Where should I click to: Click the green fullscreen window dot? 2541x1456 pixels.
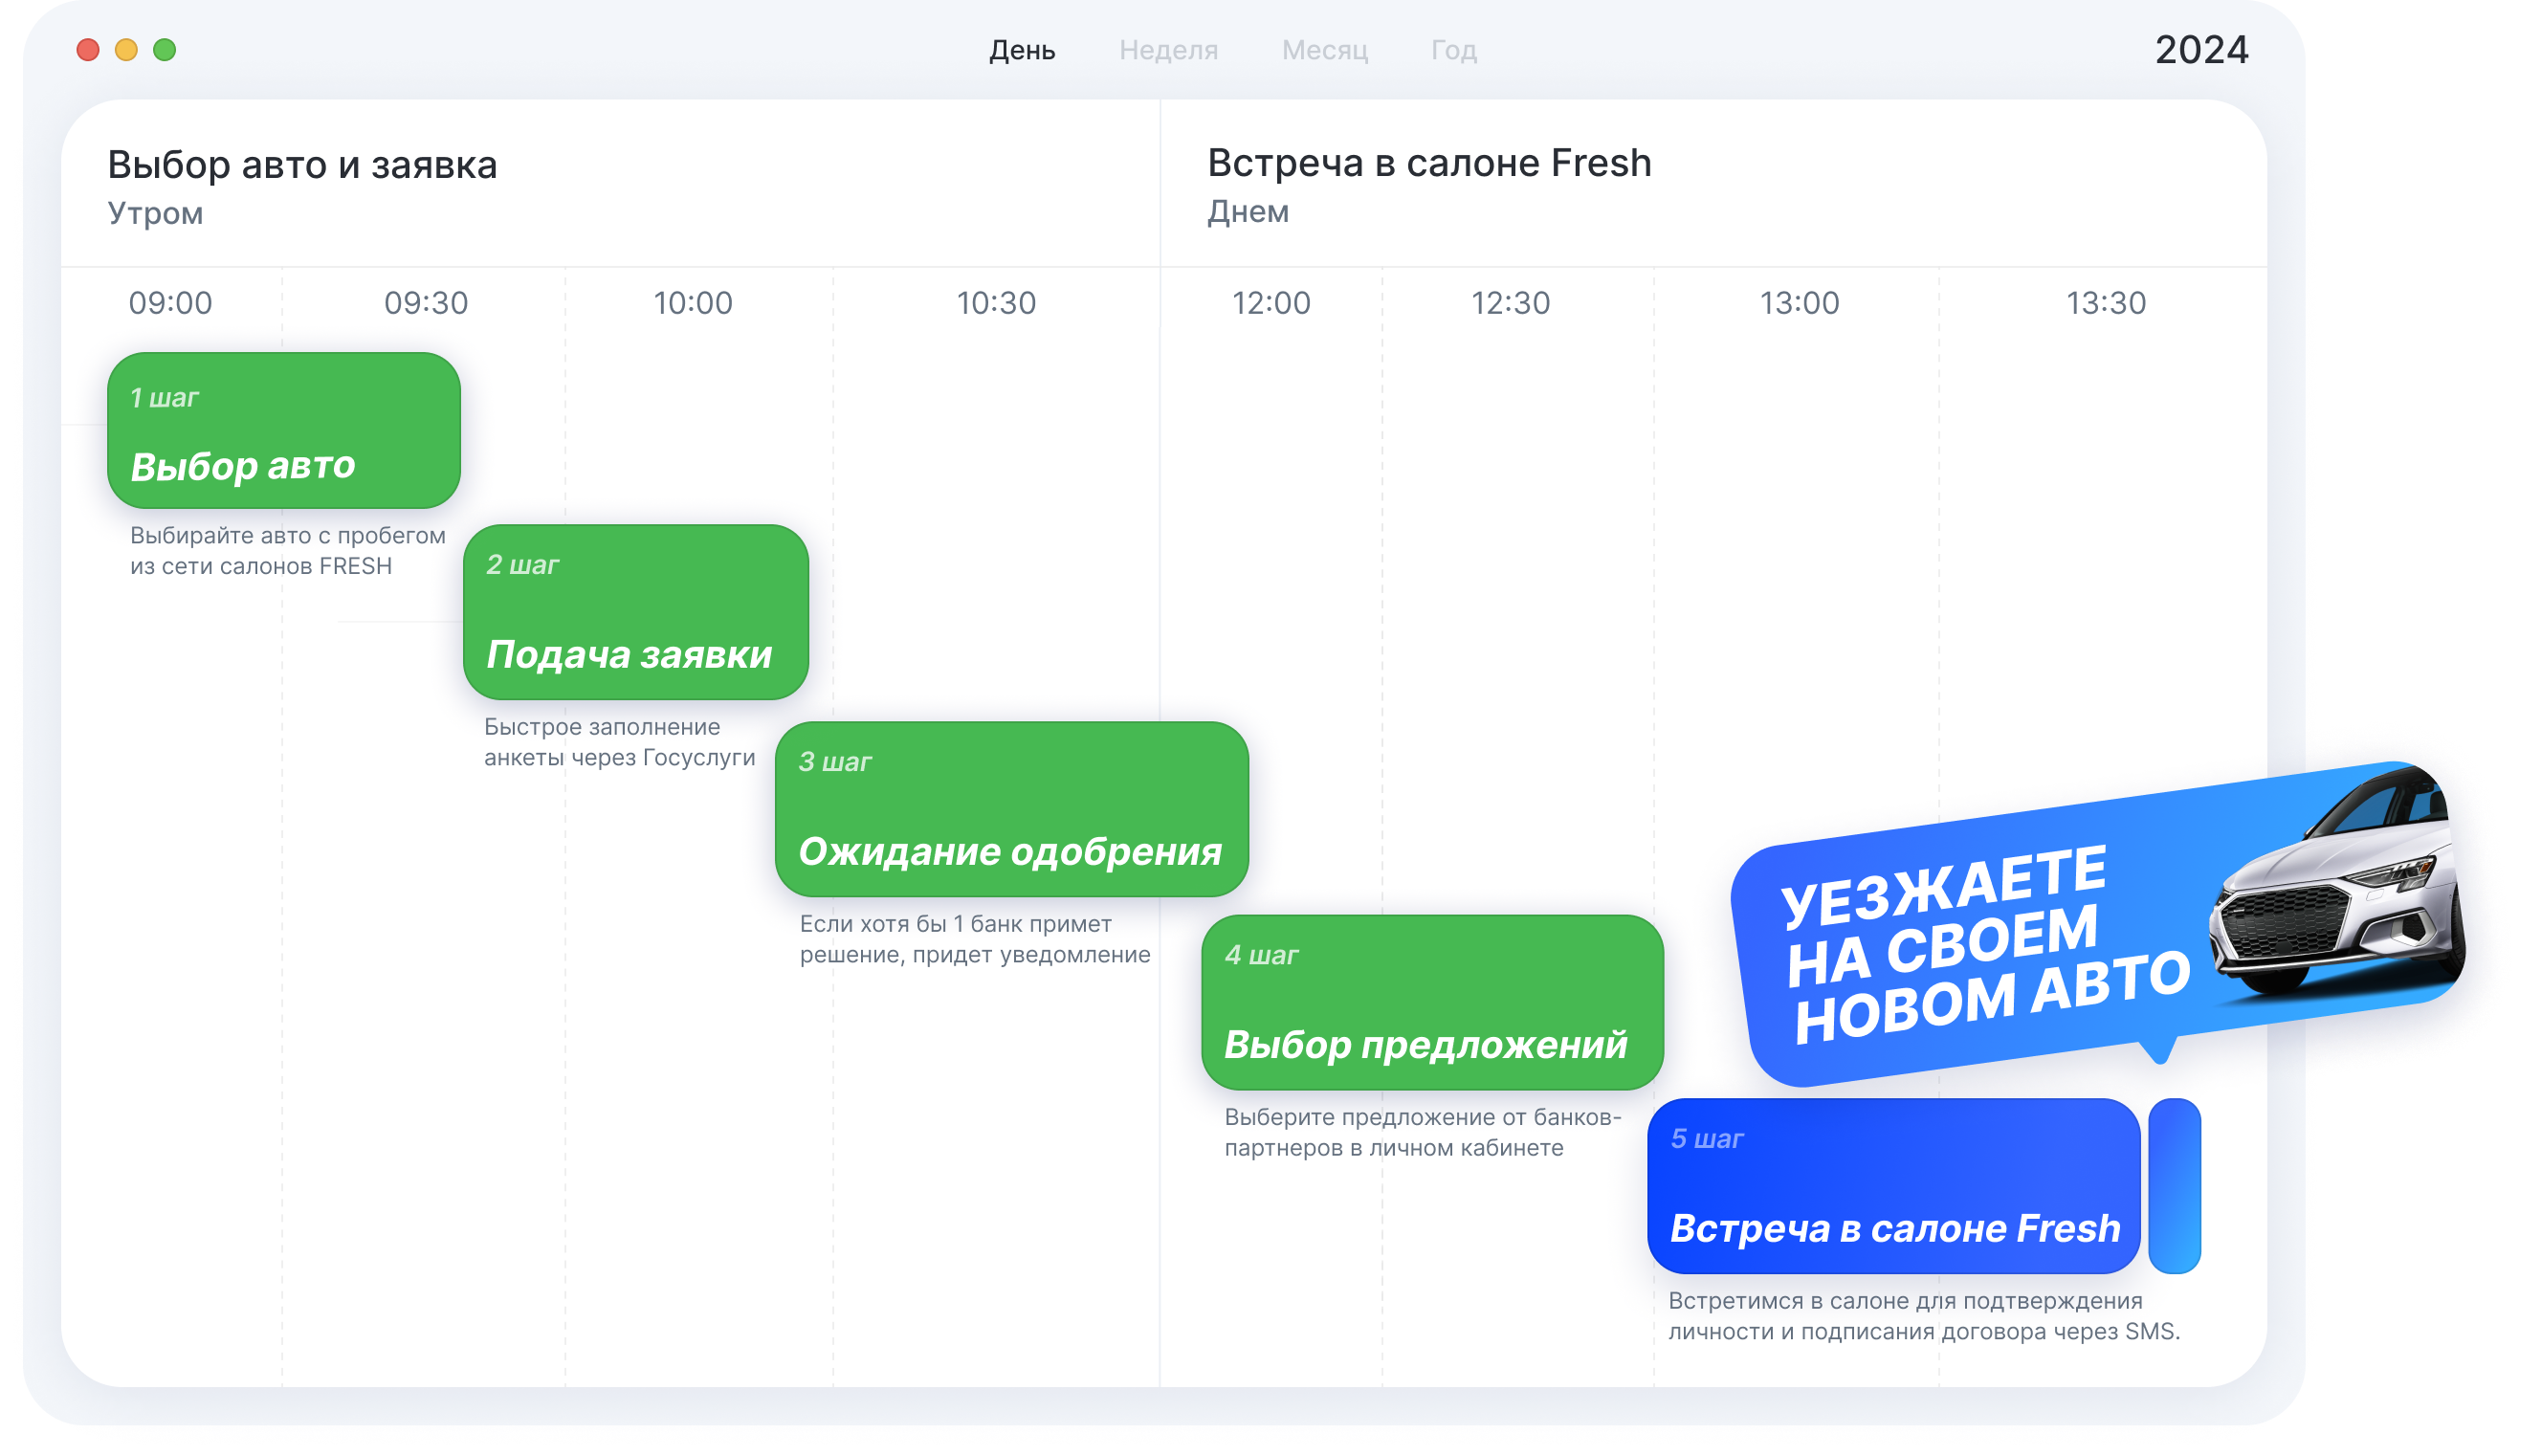[165, 50]
